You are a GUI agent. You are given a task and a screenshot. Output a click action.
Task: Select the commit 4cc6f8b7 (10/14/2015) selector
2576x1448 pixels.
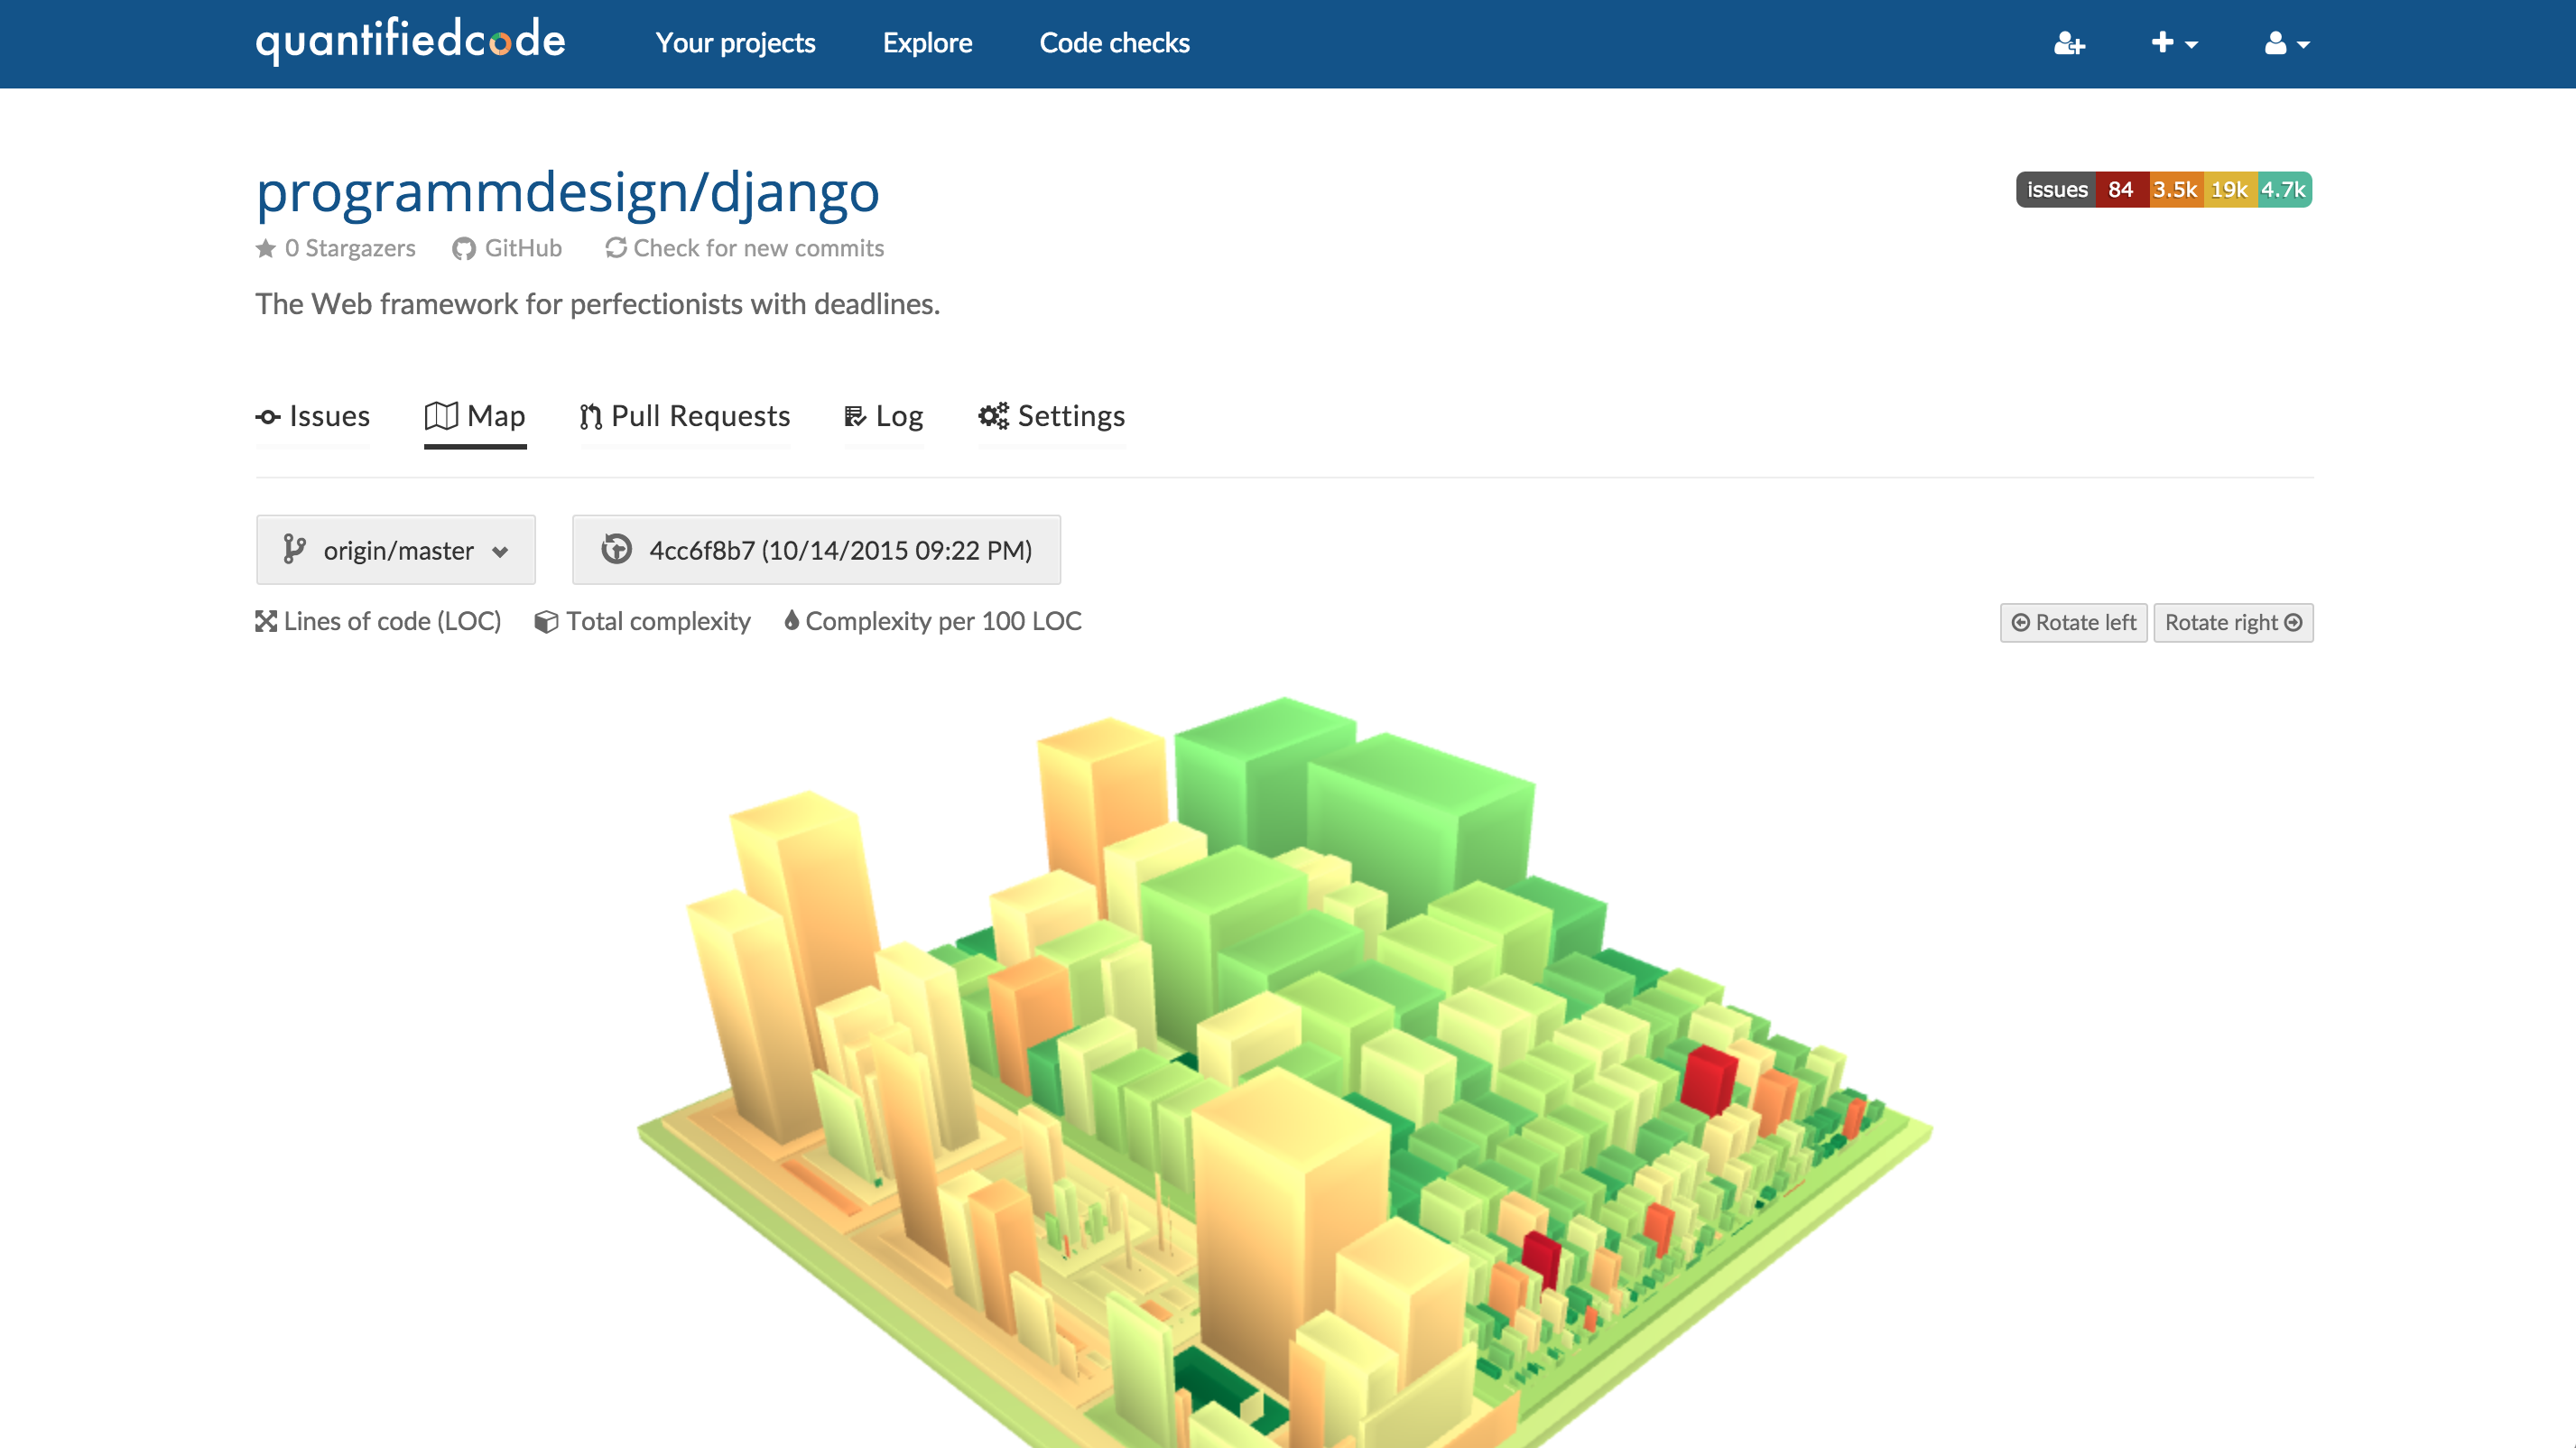pyautogui.click(x=815, y=549)
